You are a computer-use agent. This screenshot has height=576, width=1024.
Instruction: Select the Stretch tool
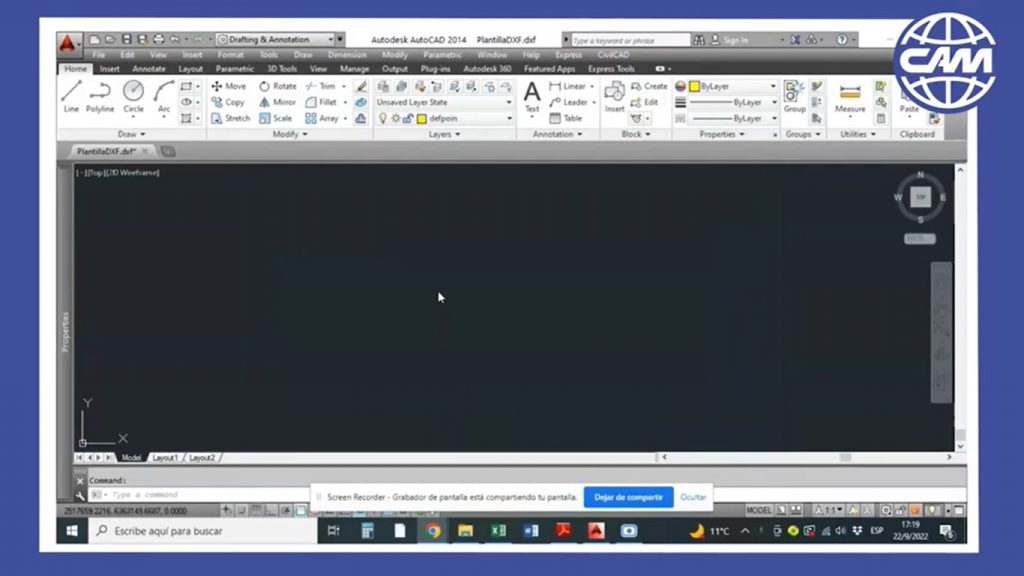231,118
